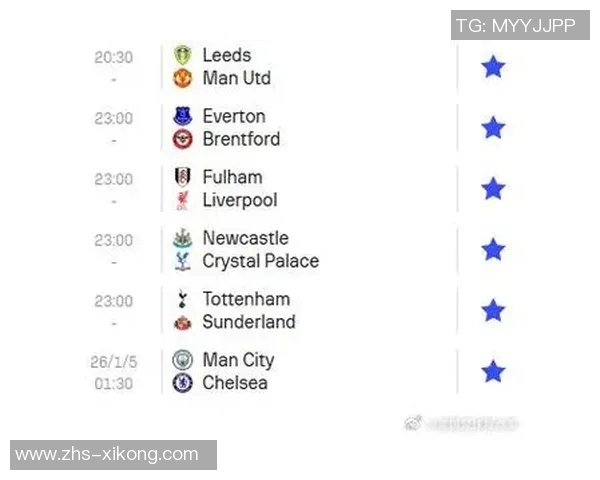Toggle star for Man City vs Chelsea
The height and width of the screenshot is (480, 600).
[493, 372]
